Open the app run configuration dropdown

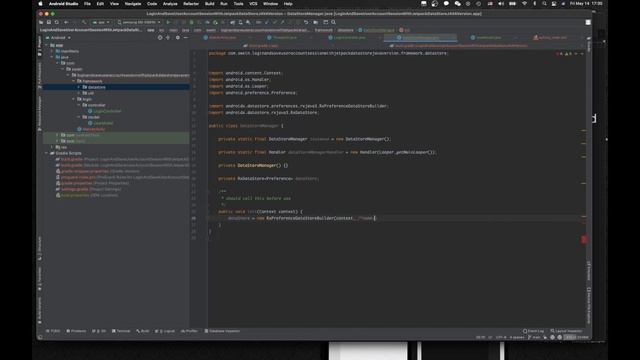click(x=101, y=22)
